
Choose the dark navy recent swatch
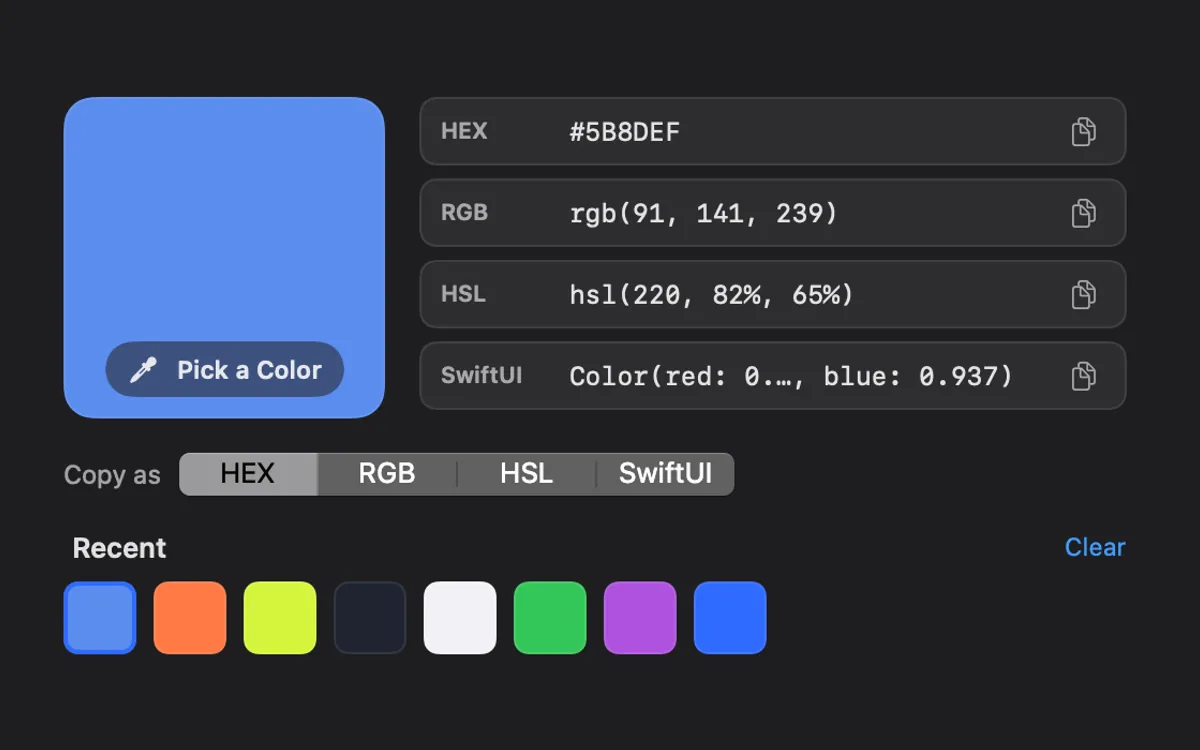pyautogui.click(x=370, y=618)
